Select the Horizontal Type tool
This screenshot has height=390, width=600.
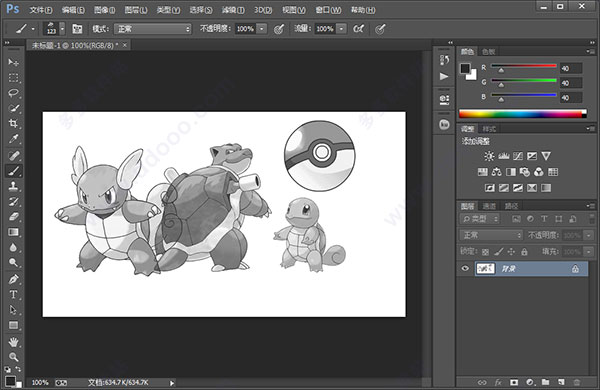coord(13,294)
